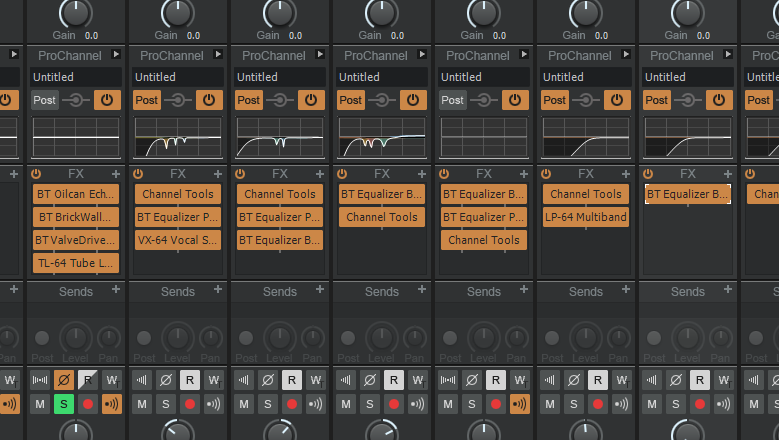This screenshot has height=440, width=779.
Task: Open the VX-64 Vocal Strip effect
Action: pyautogui.click(x=177, y=240)
